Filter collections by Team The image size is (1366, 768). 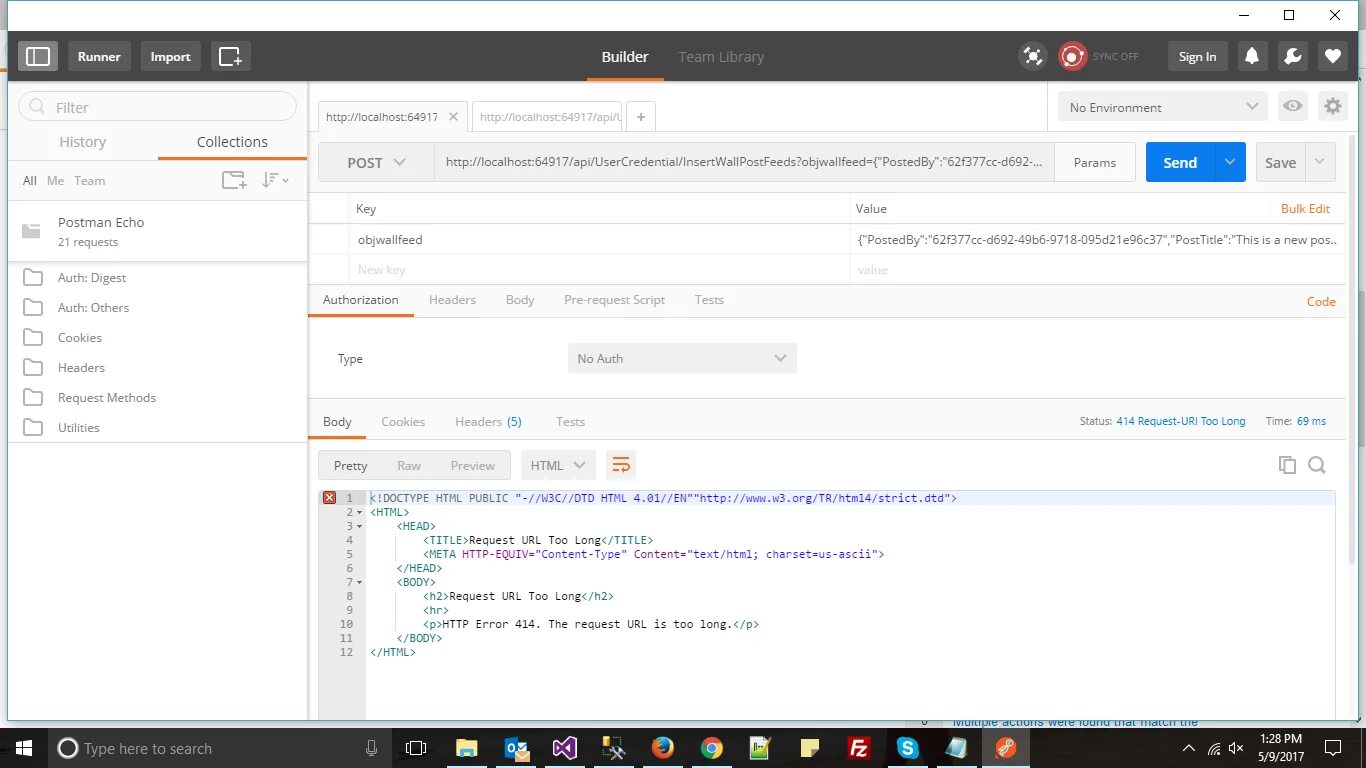(x=89, y=181)
